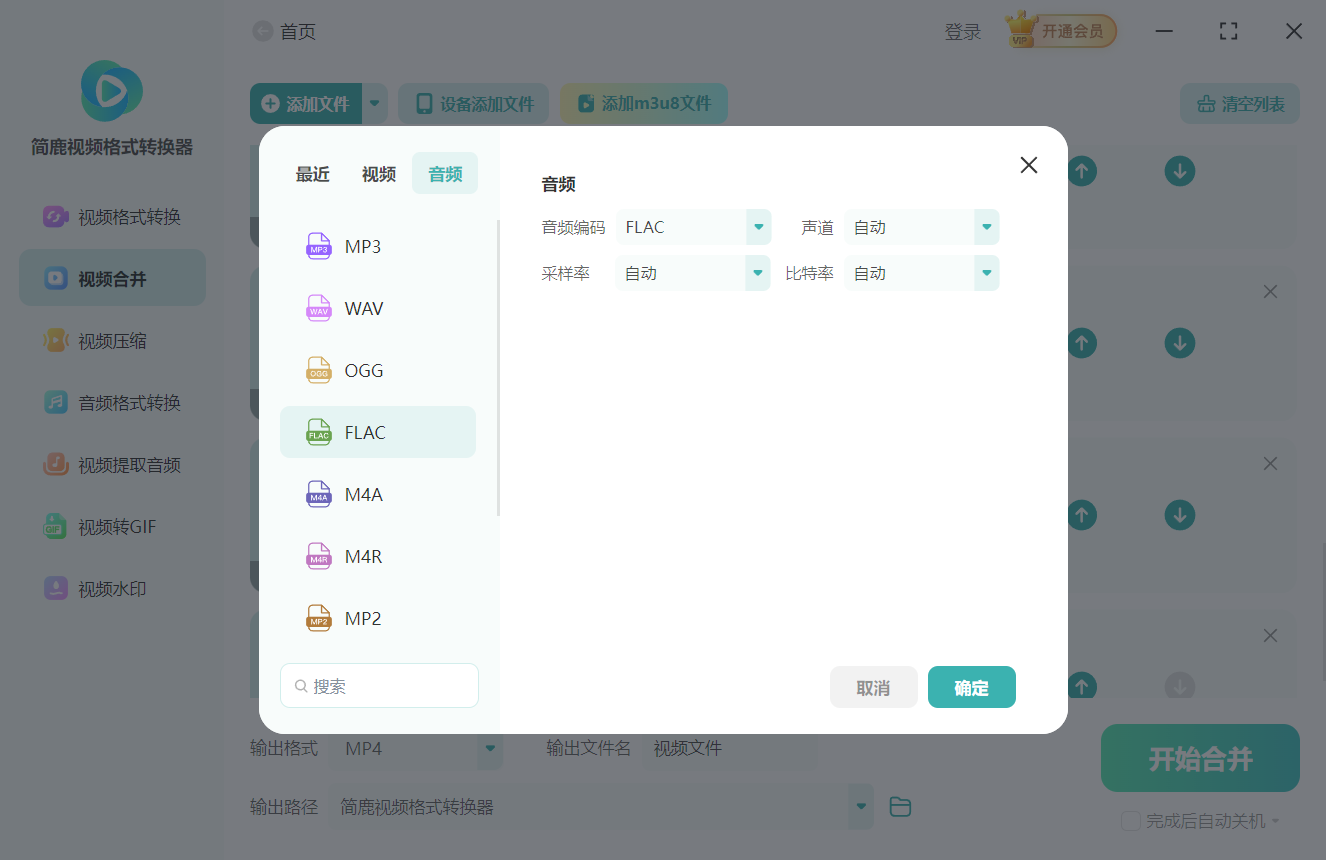Enable 完成后自动关机 option
This screenshot has width=1326, height=860.
click(x=1131, y=820)
